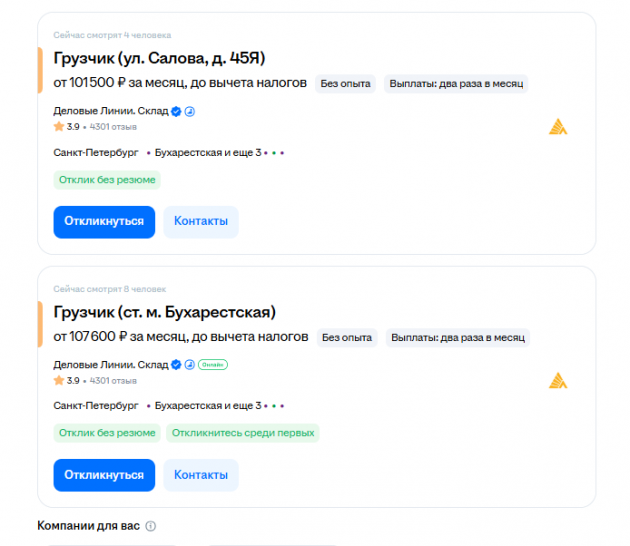The width and height of the screenshot is (630, 546).
Task: Click the verified checkmark badge in Salova listing
Action: [175, 111]
